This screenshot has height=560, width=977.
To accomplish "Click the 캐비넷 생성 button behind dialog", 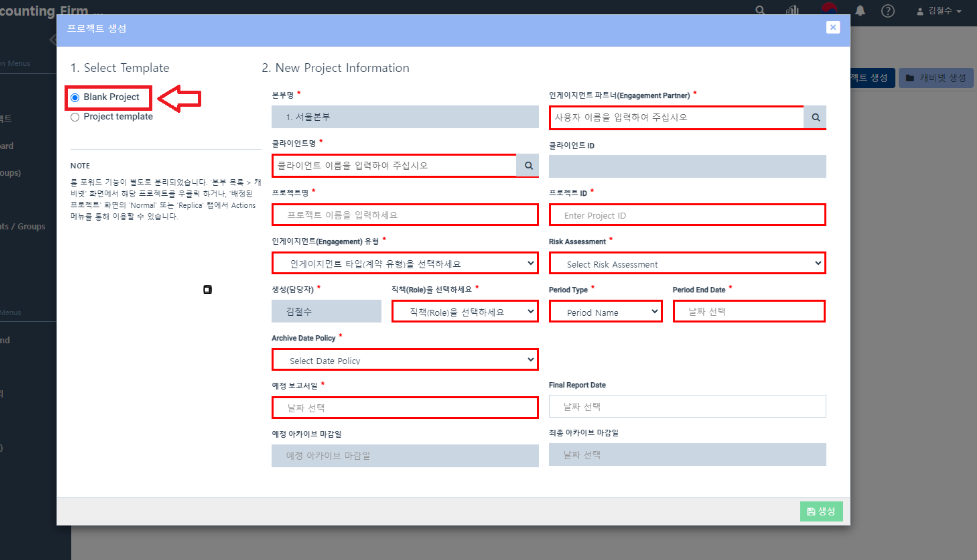I will point(936,78).
